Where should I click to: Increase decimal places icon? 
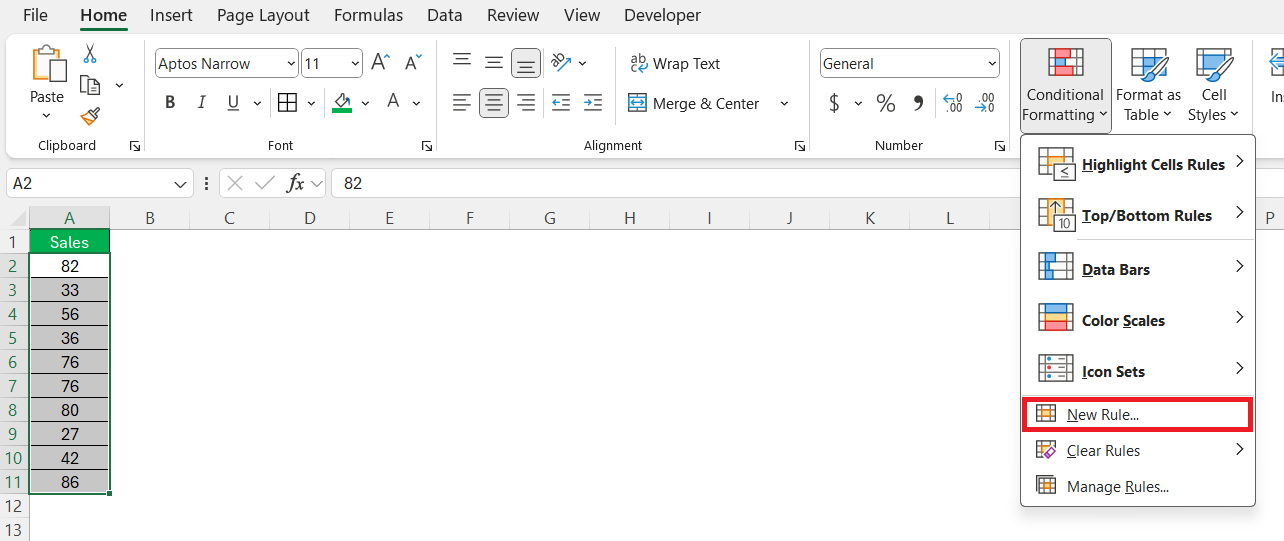pos(953,102)
